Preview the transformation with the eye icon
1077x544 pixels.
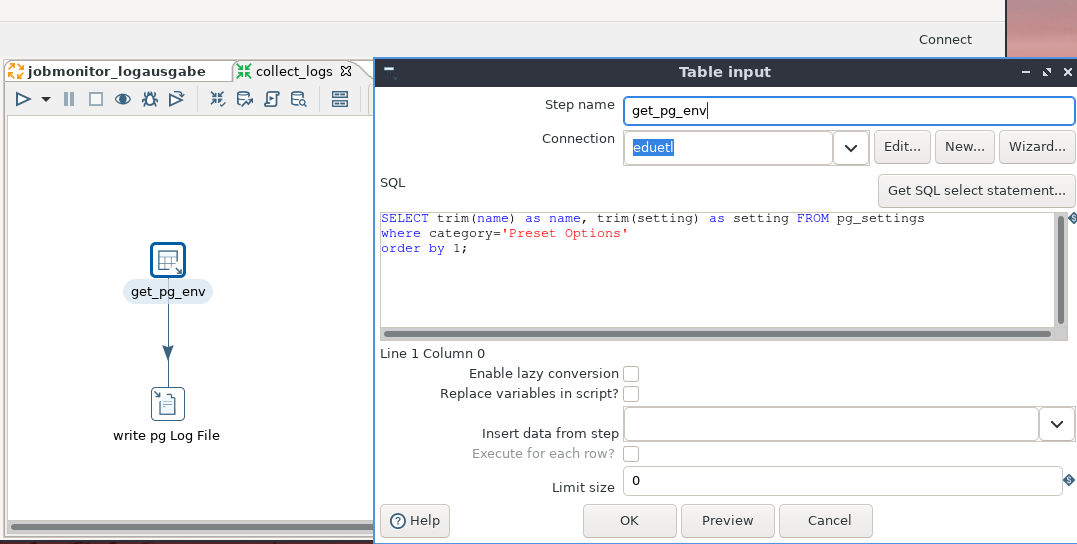click(x=123, y=100)
